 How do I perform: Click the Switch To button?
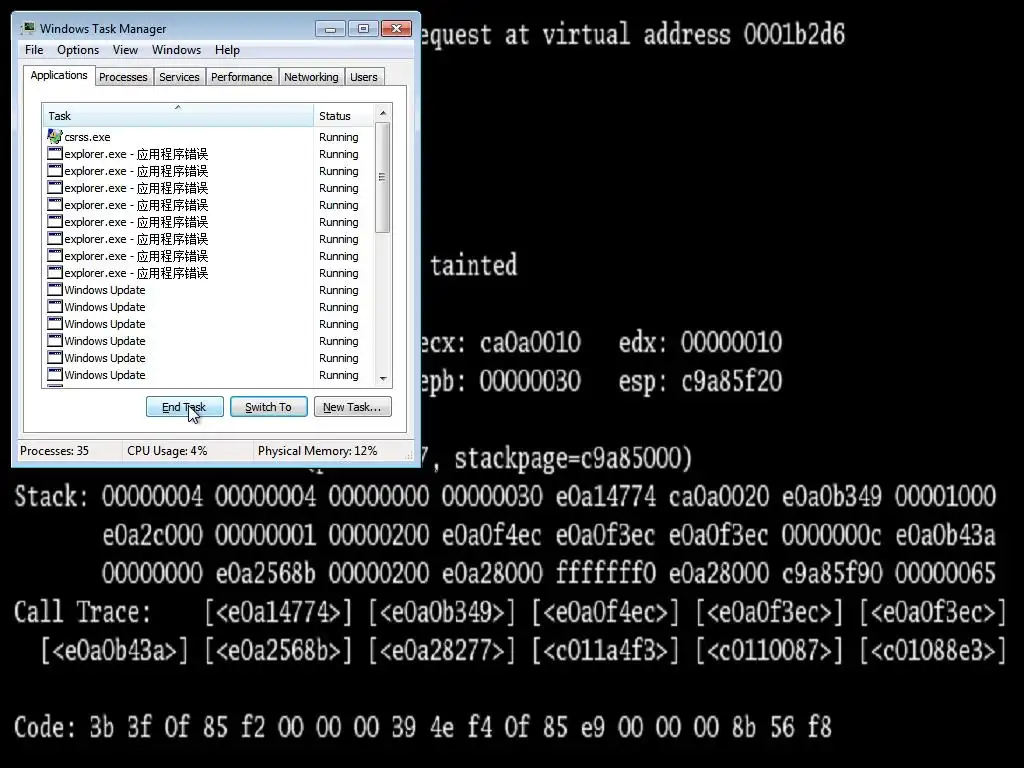[x=268, y=407]
